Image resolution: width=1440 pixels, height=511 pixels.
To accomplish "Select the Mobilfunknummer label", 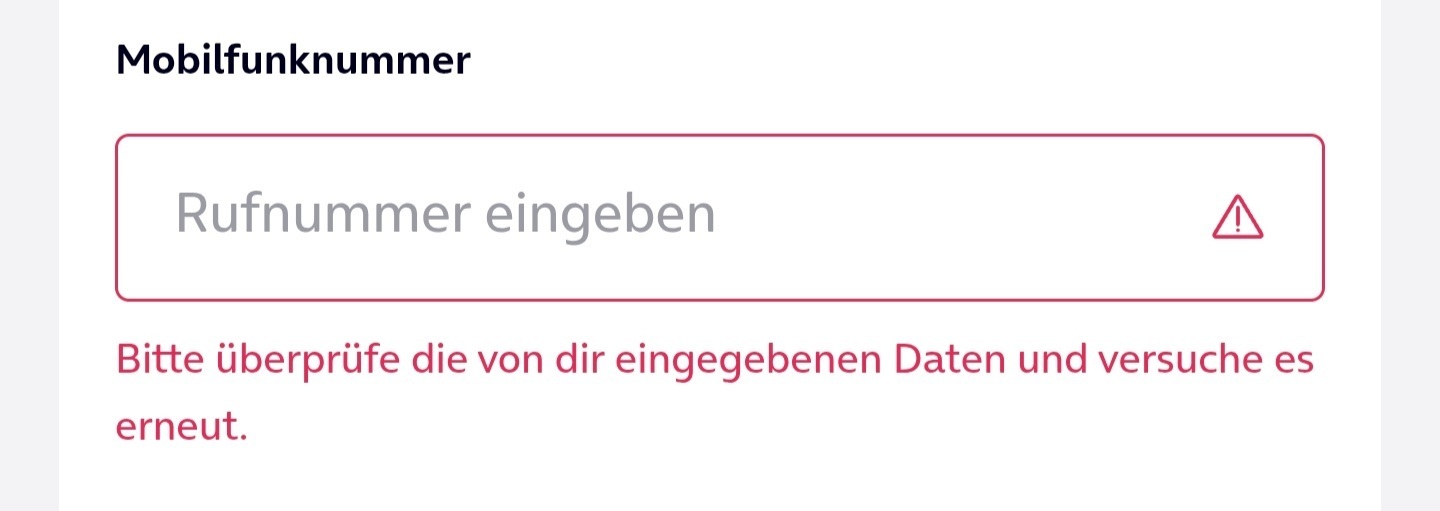I will pos(293,61).
